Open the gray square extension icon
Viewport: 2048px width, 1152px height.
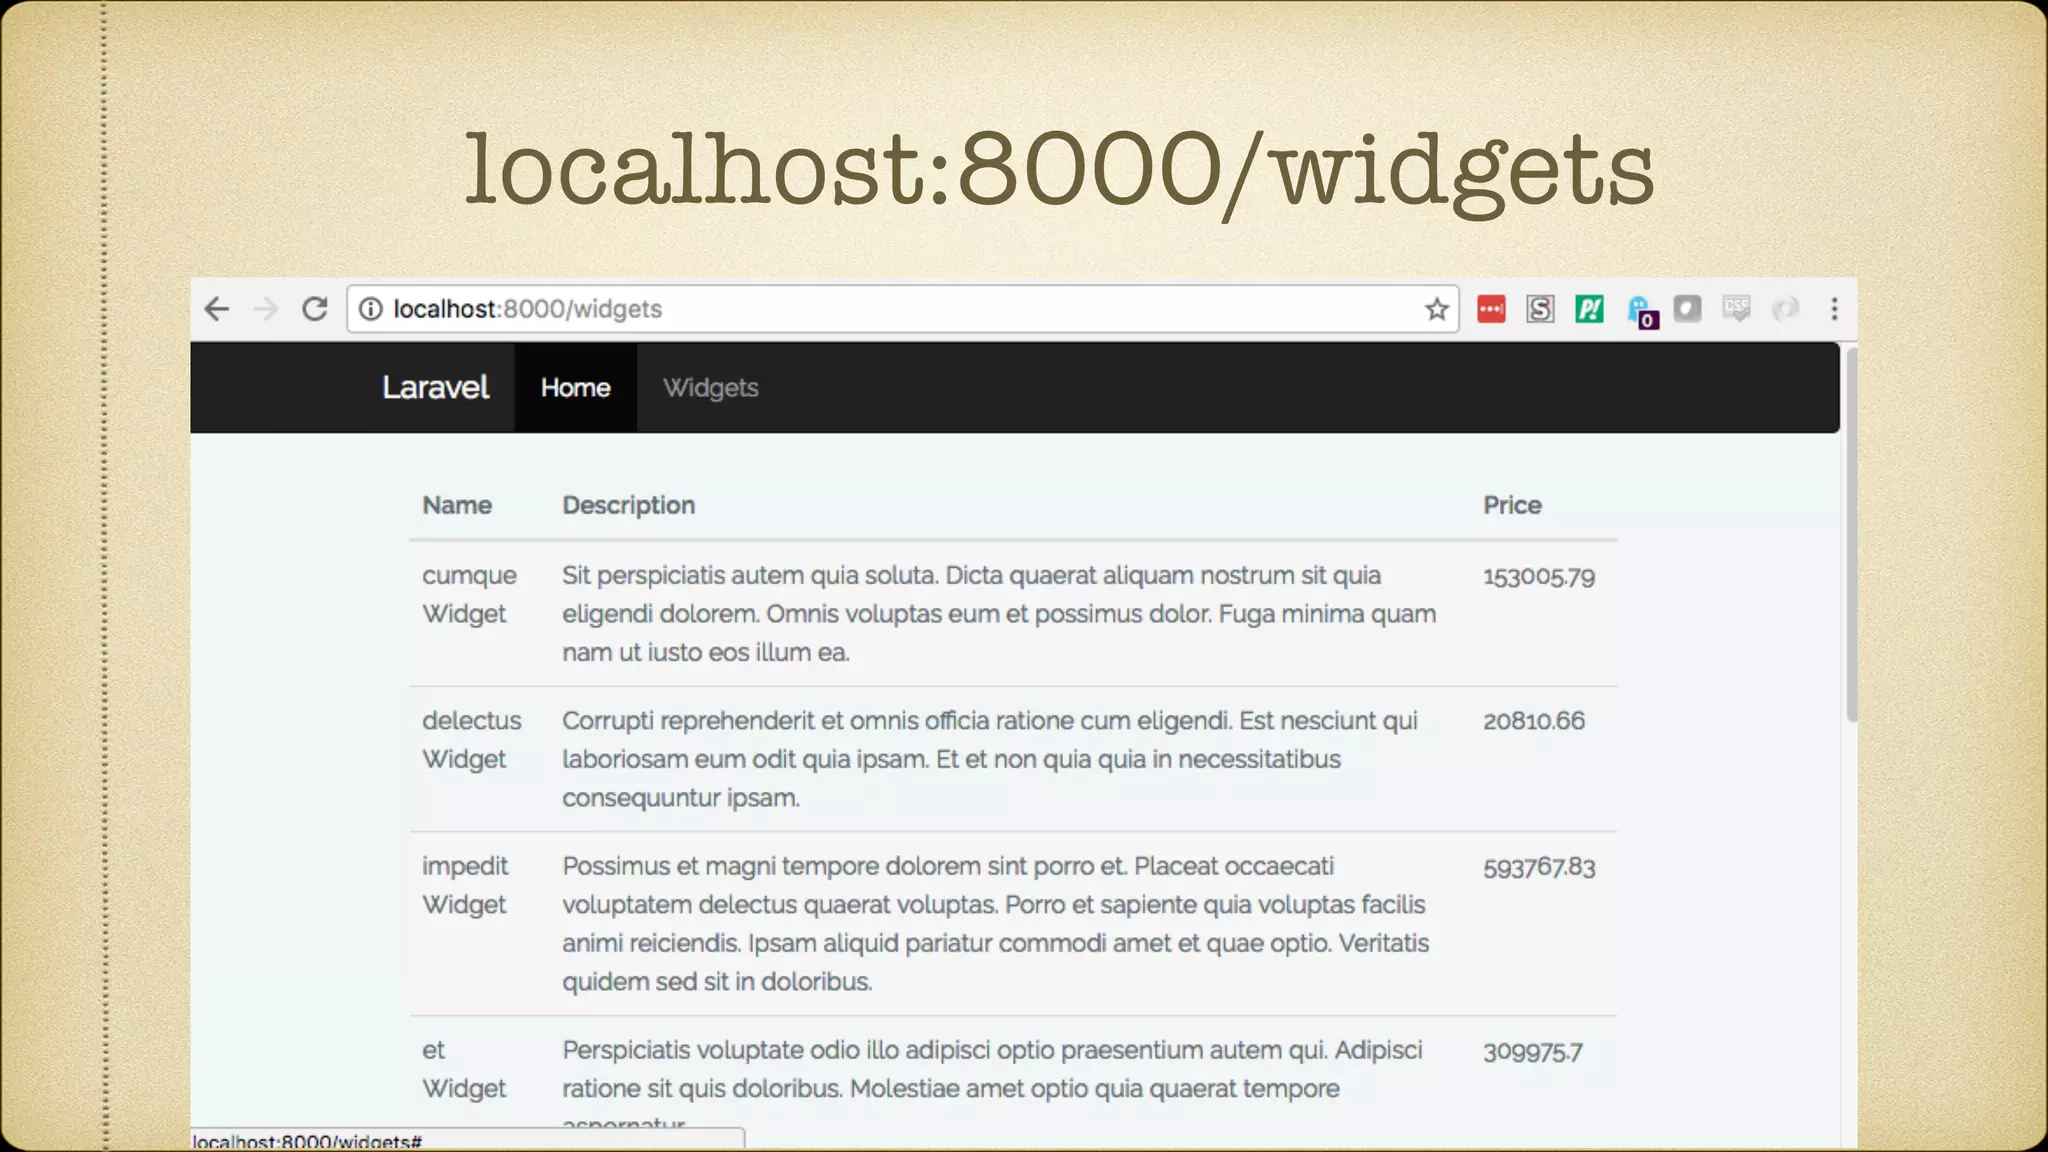click(1688, 308)
